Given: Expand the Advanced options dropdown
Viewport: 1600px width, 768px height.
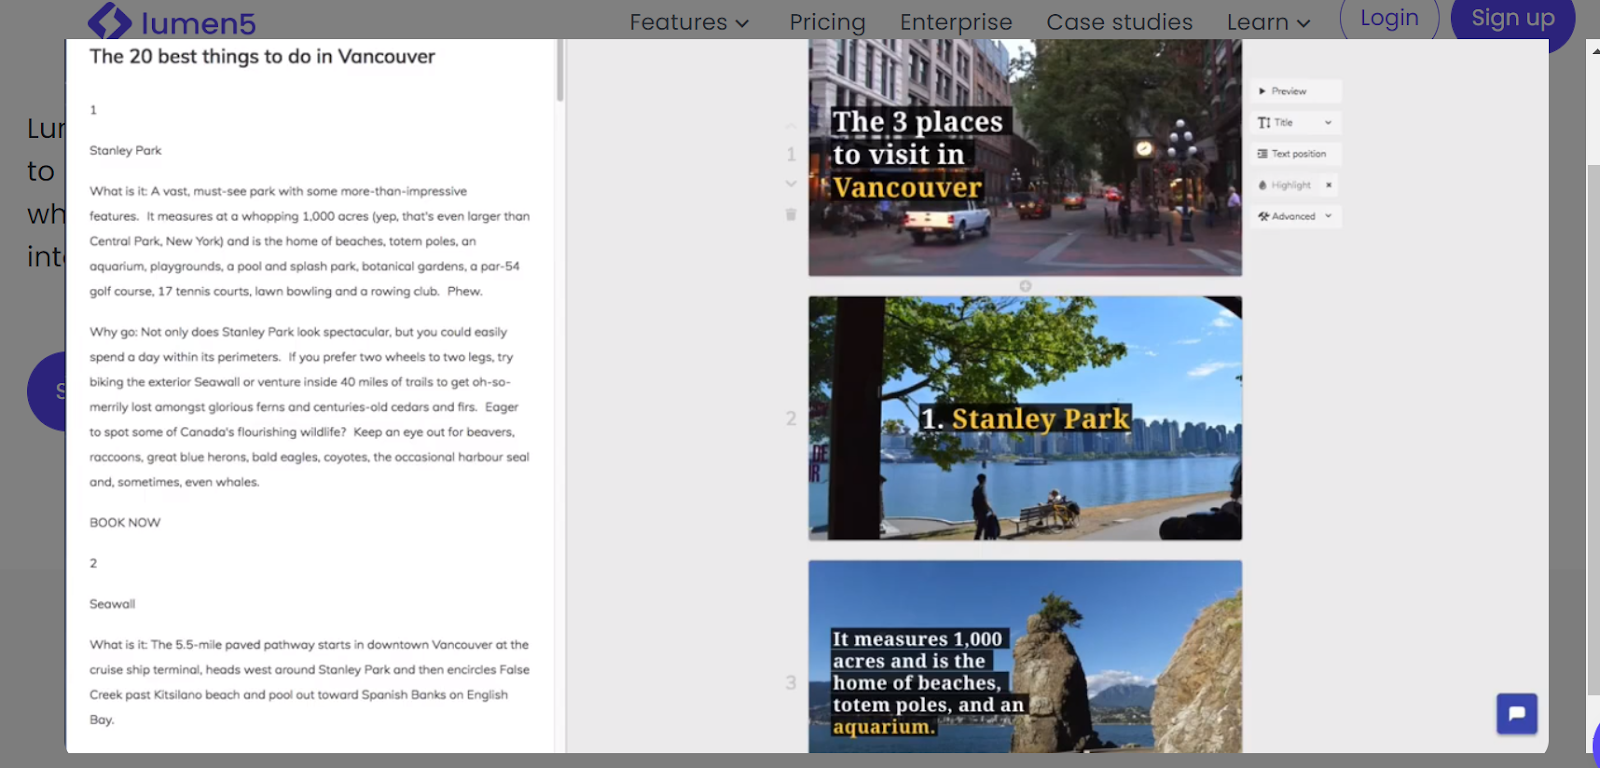Looking at the screenshot, I should tap(1295, 216).
